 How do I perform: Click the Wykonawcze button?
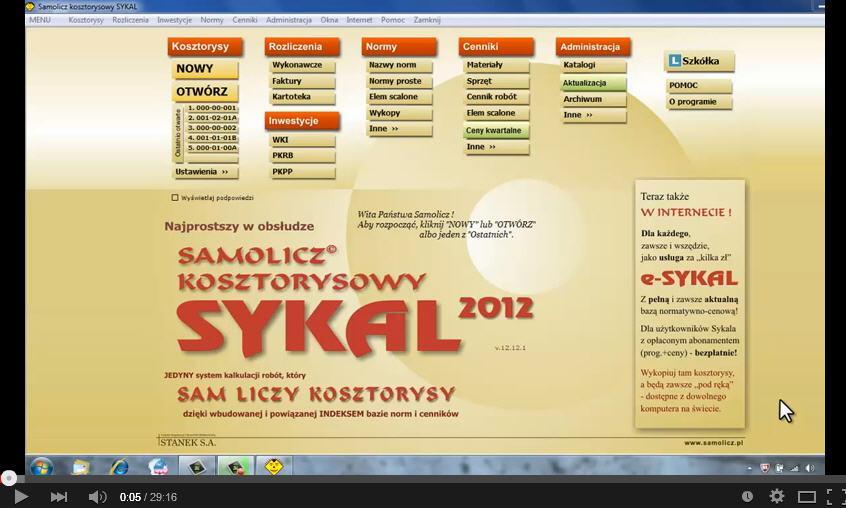(302, 65)
